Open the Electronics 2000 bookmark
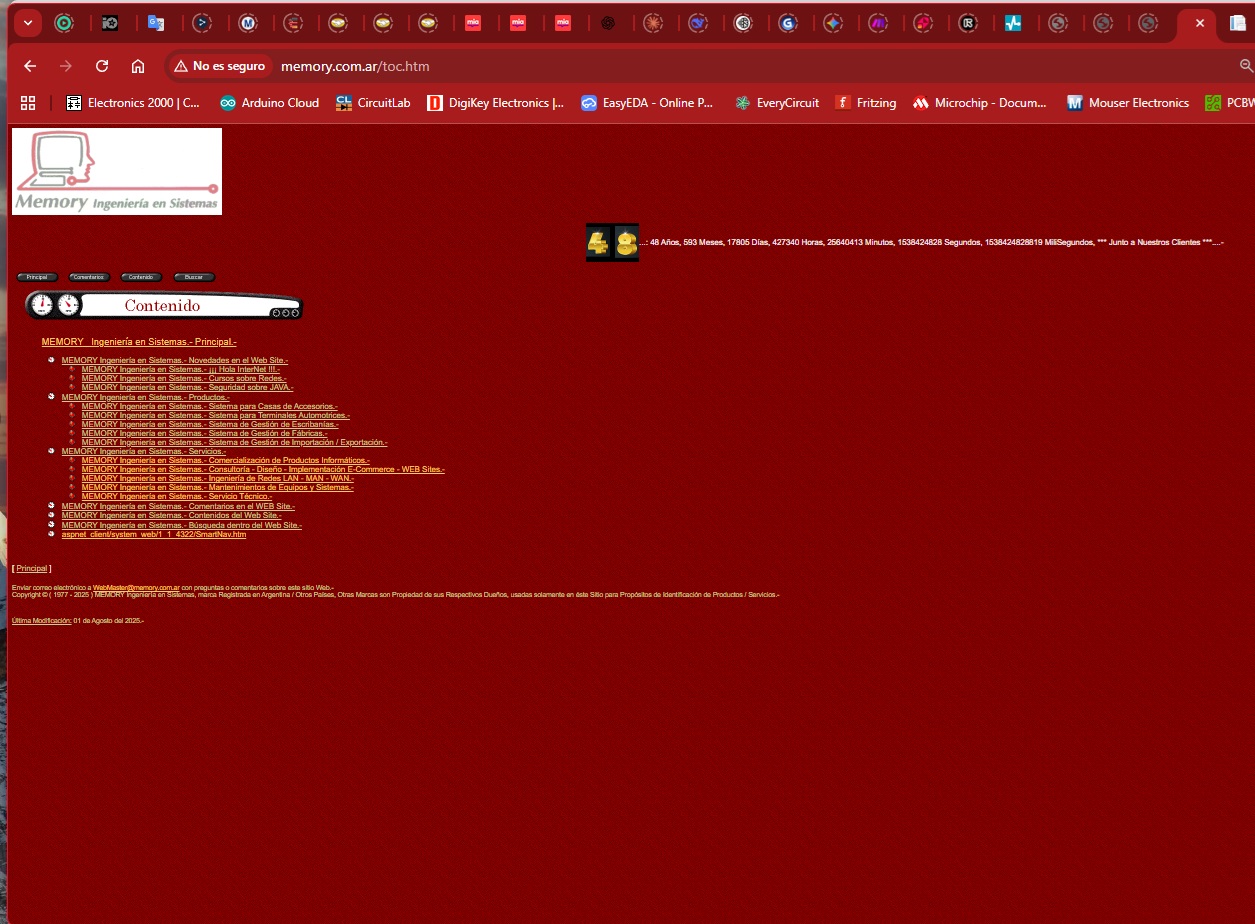The image size is (1255, 924). tap(133, 102)
